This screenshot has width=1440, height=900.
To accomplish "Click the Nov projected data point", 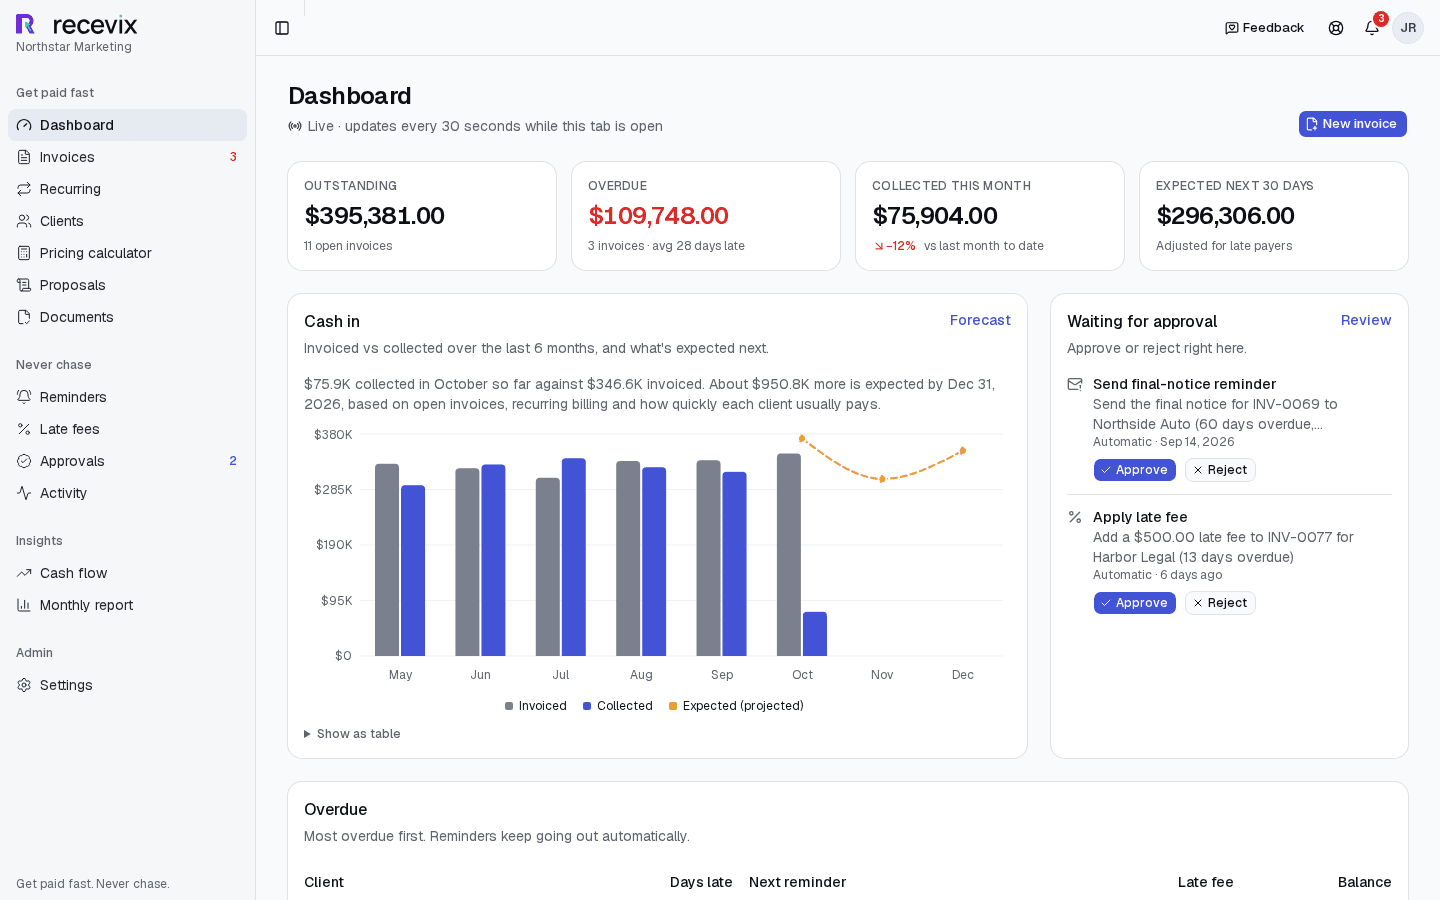I will 882,479.
